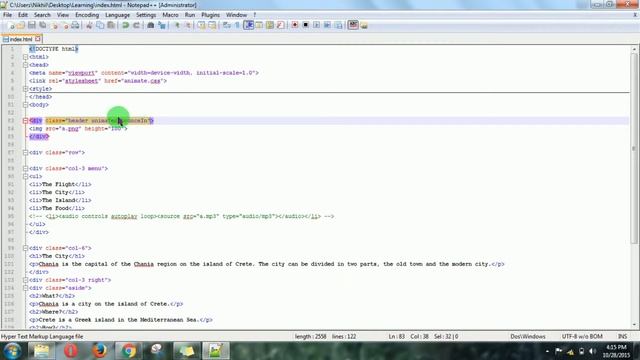This screenshot has height=360, width=640.
Task: Click the Print toolbar icon
Action: tap(76, 25)
